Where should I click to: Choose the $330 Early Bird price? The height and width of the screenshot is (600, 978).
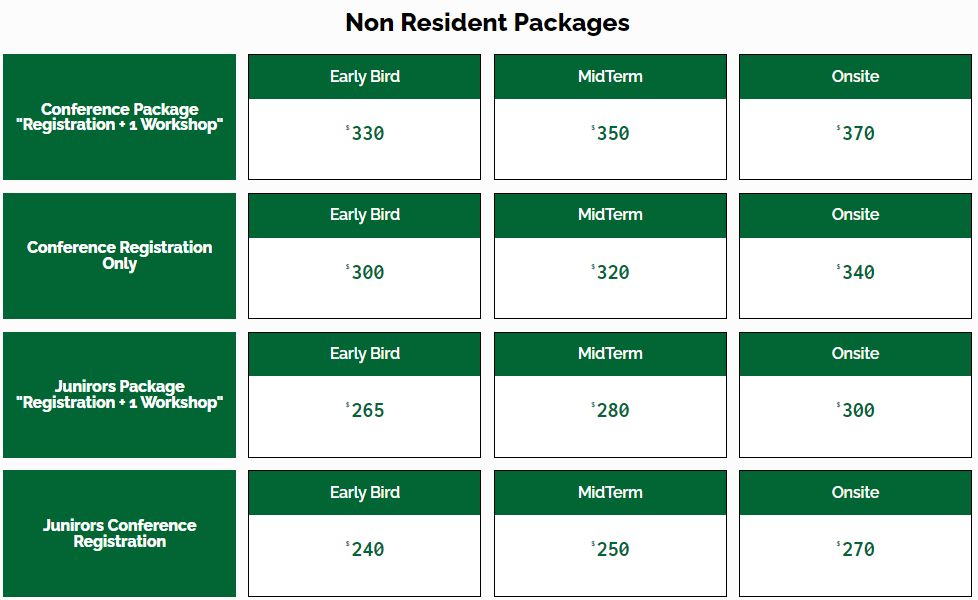tap(366, 134)
